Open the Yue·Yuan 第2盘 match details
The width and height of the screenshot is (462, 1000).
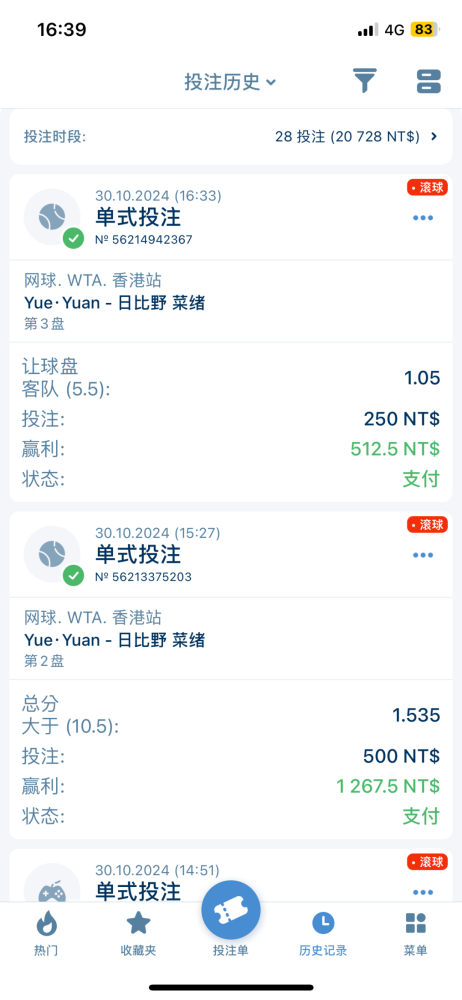coord(231,638)
